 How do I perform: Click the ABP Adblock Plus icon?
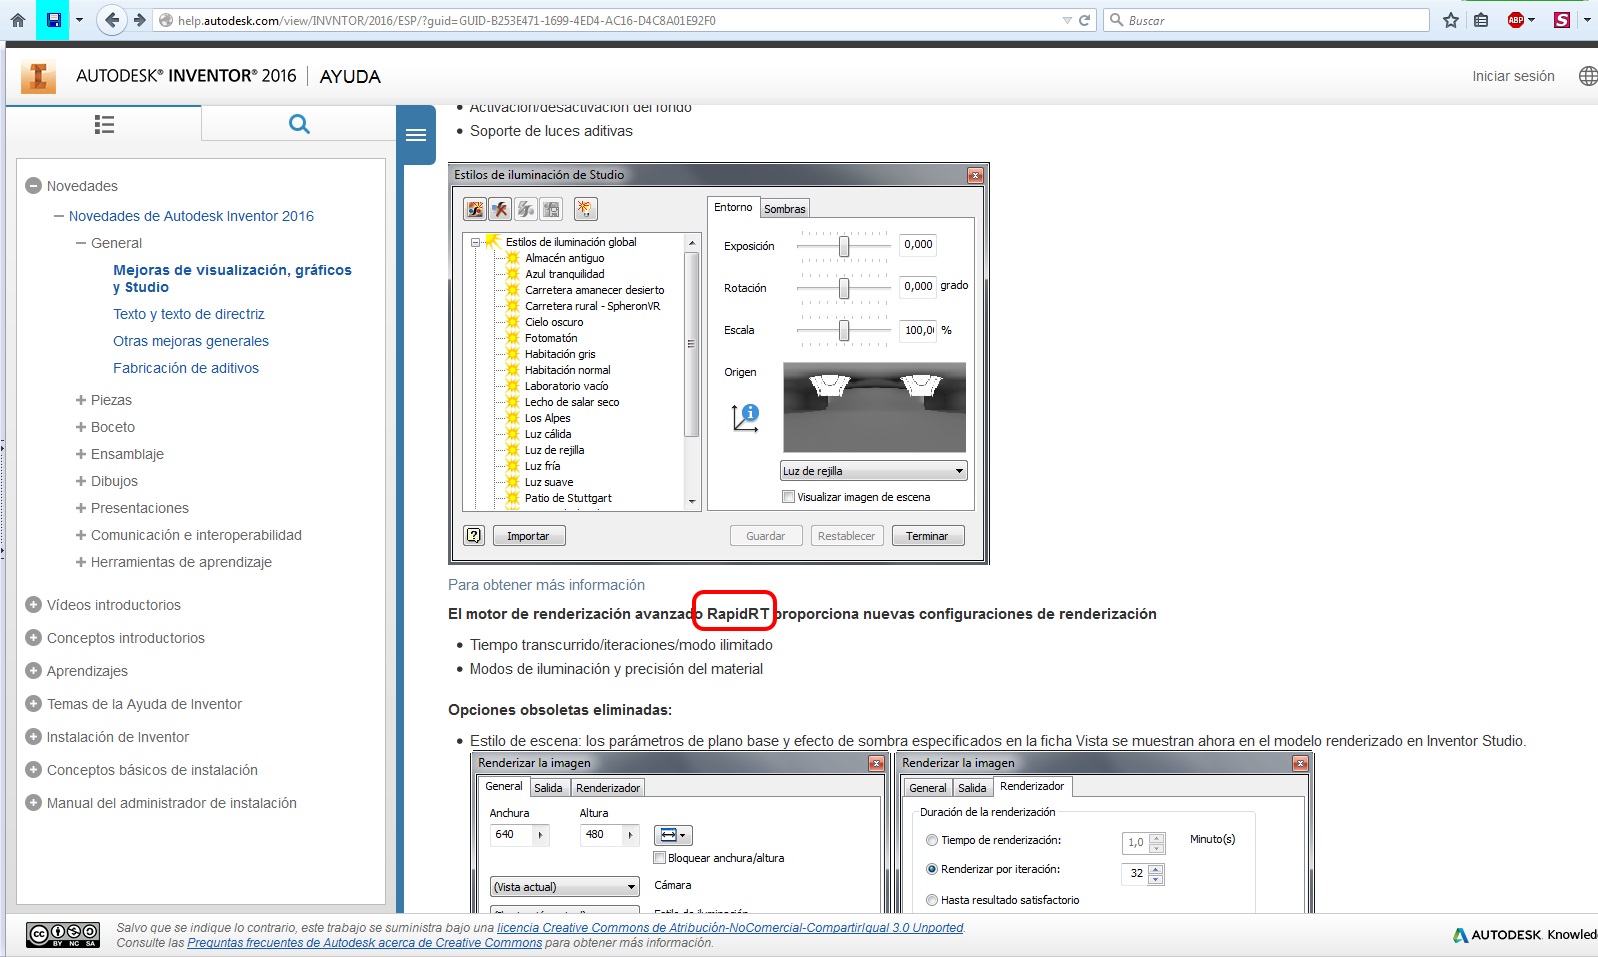(1516, 20)
